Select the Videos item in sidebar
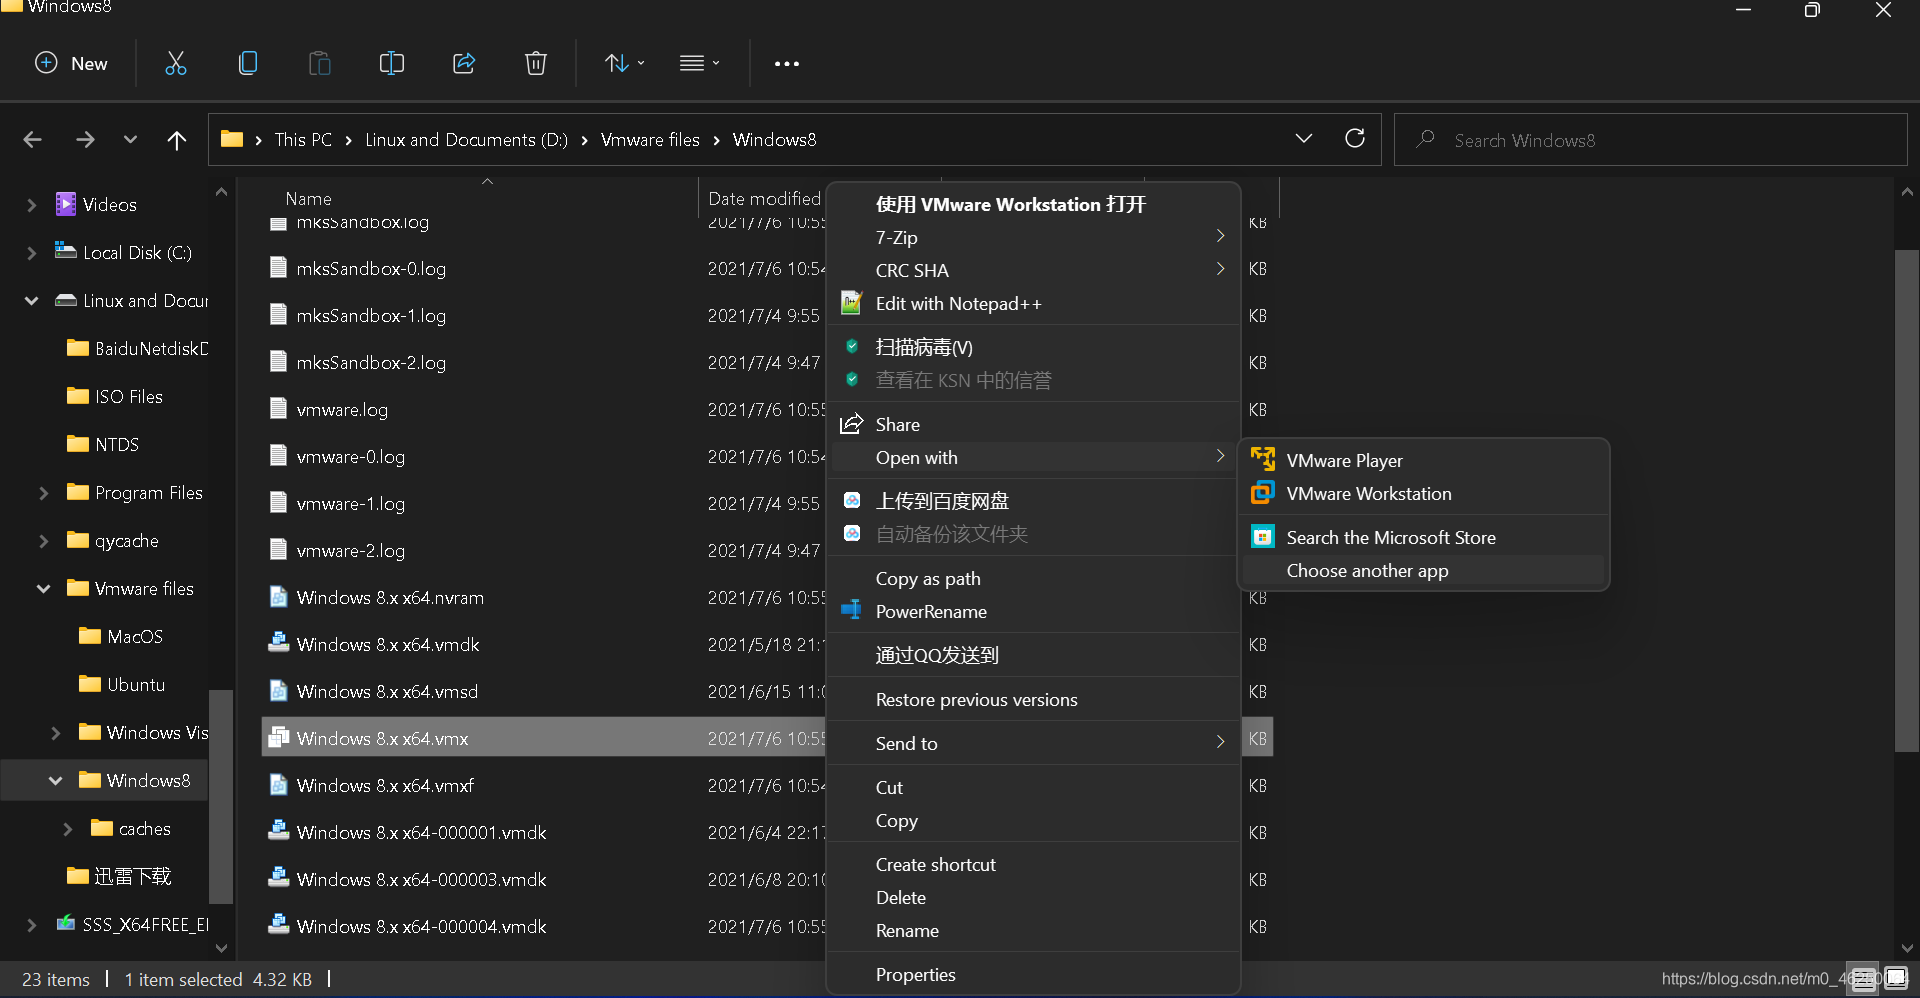1920x998 pixels. coord(96,205)
